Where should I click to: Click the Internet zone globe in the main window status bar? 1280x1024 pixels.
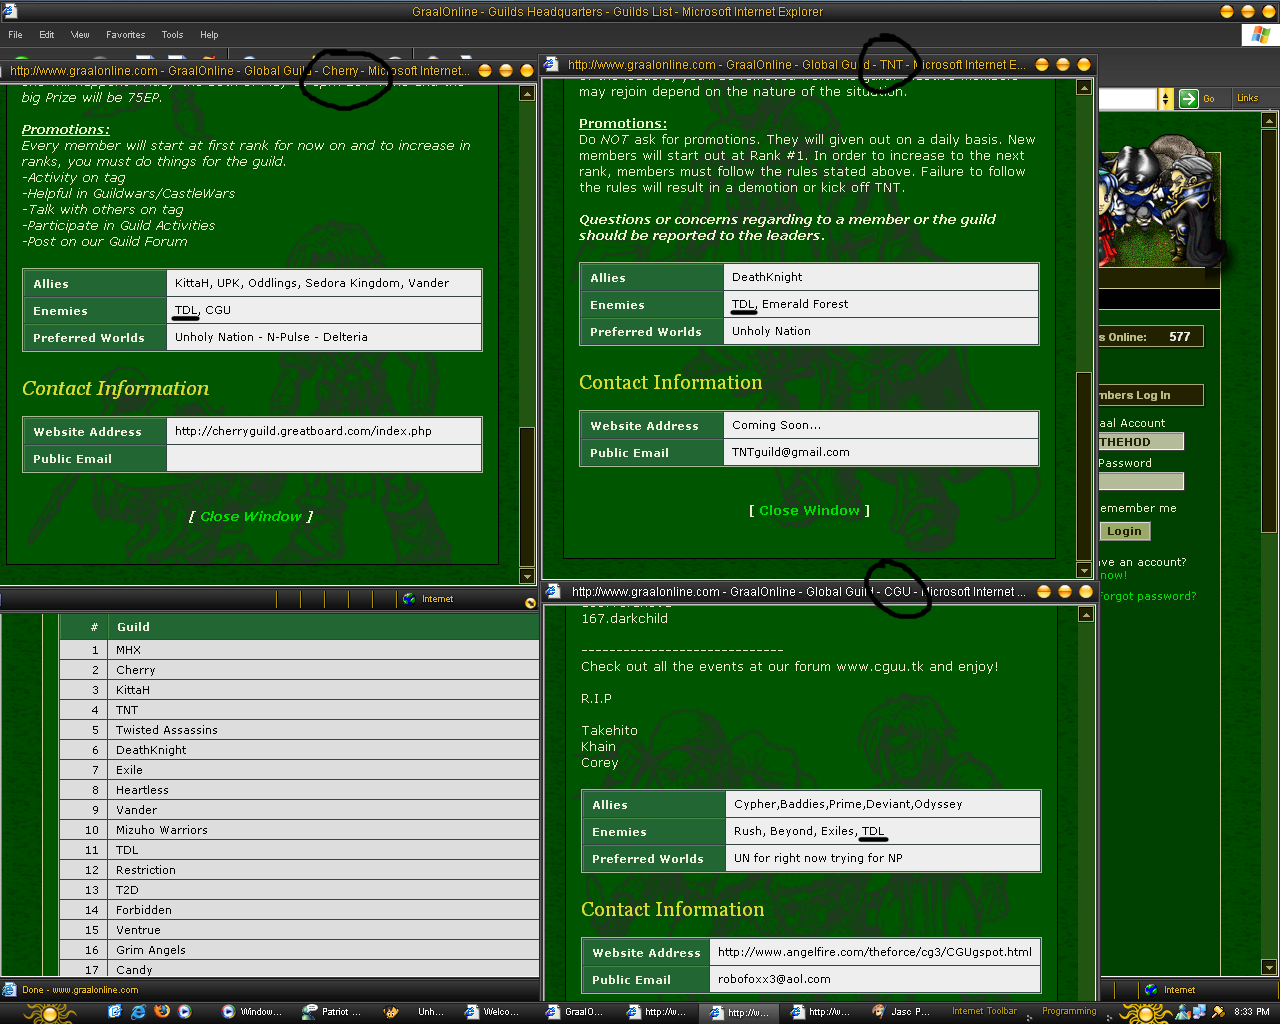[x=1151, y=990]
